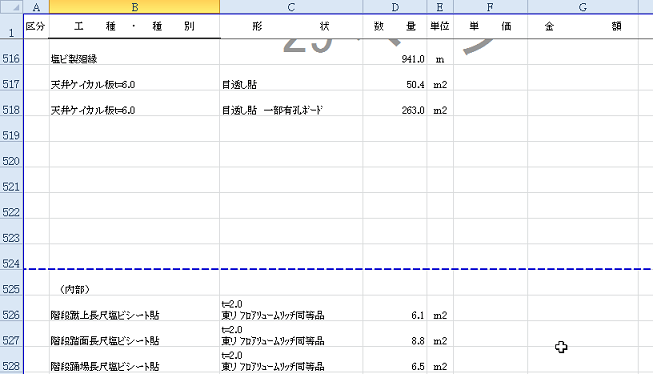Select quantity 8.8 cell
This screenshot has height=374, width=653.
pyautogui.click(x=395, y=334)
